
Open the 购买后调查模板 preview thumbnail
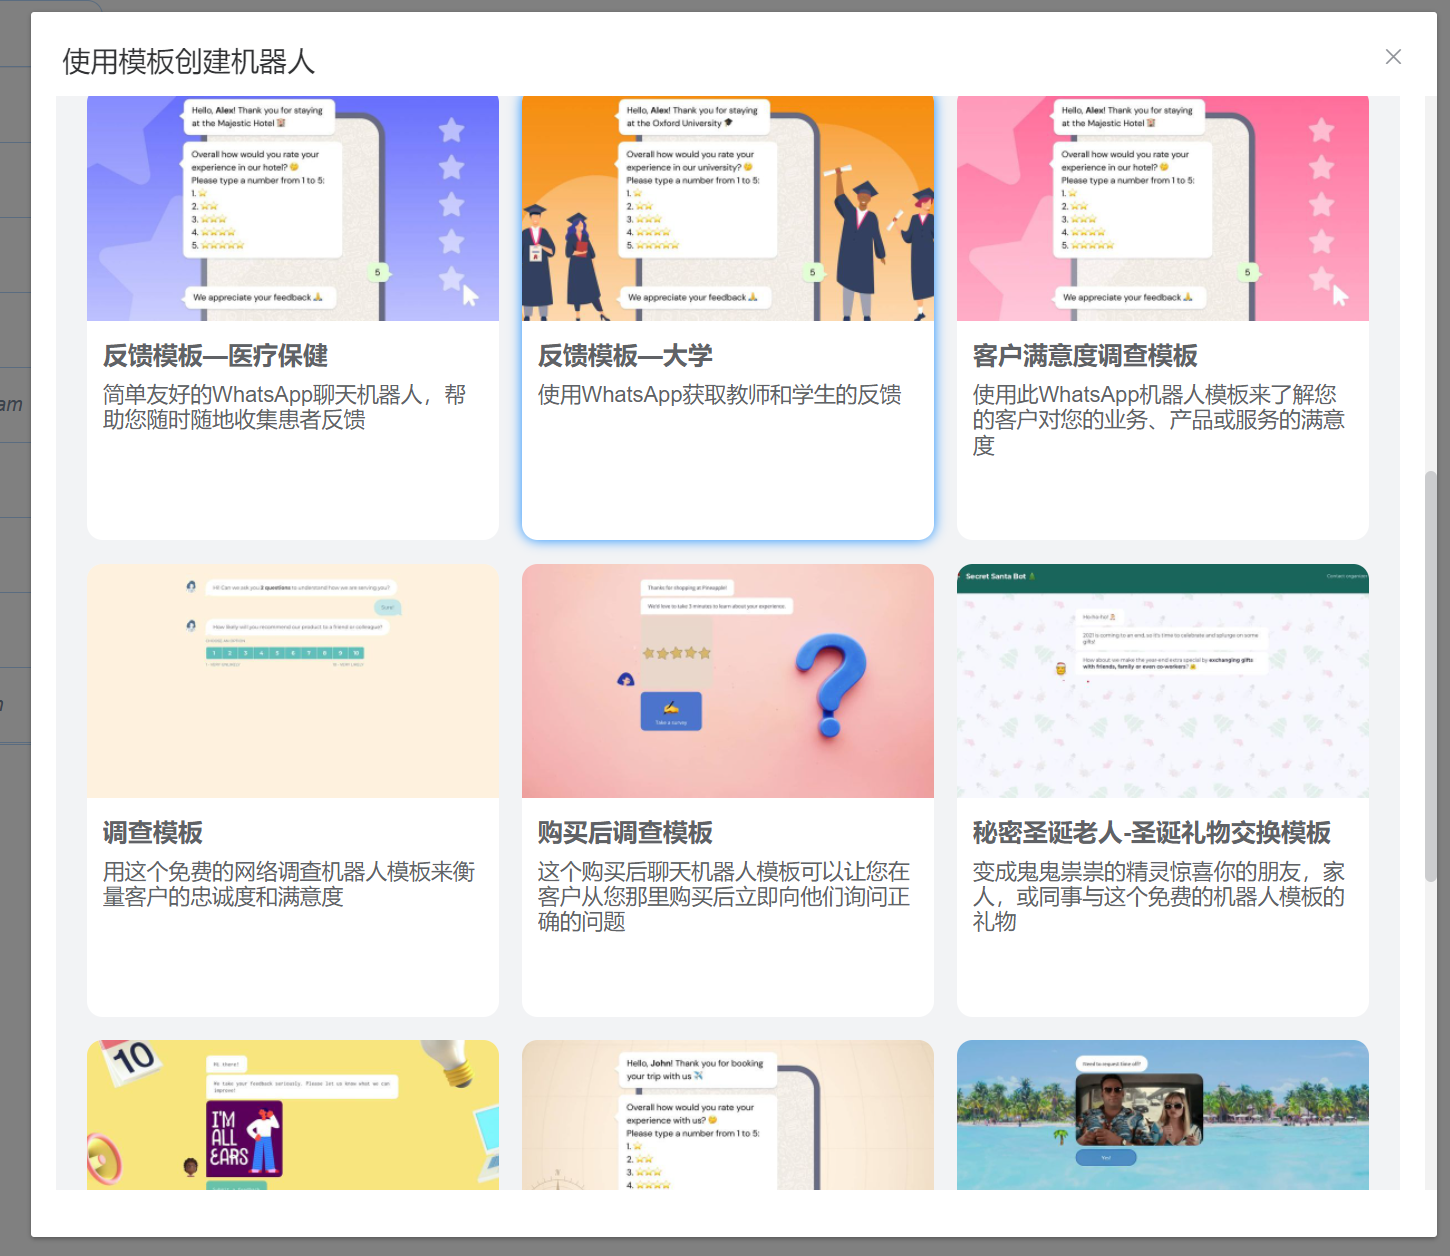point(728,681)
